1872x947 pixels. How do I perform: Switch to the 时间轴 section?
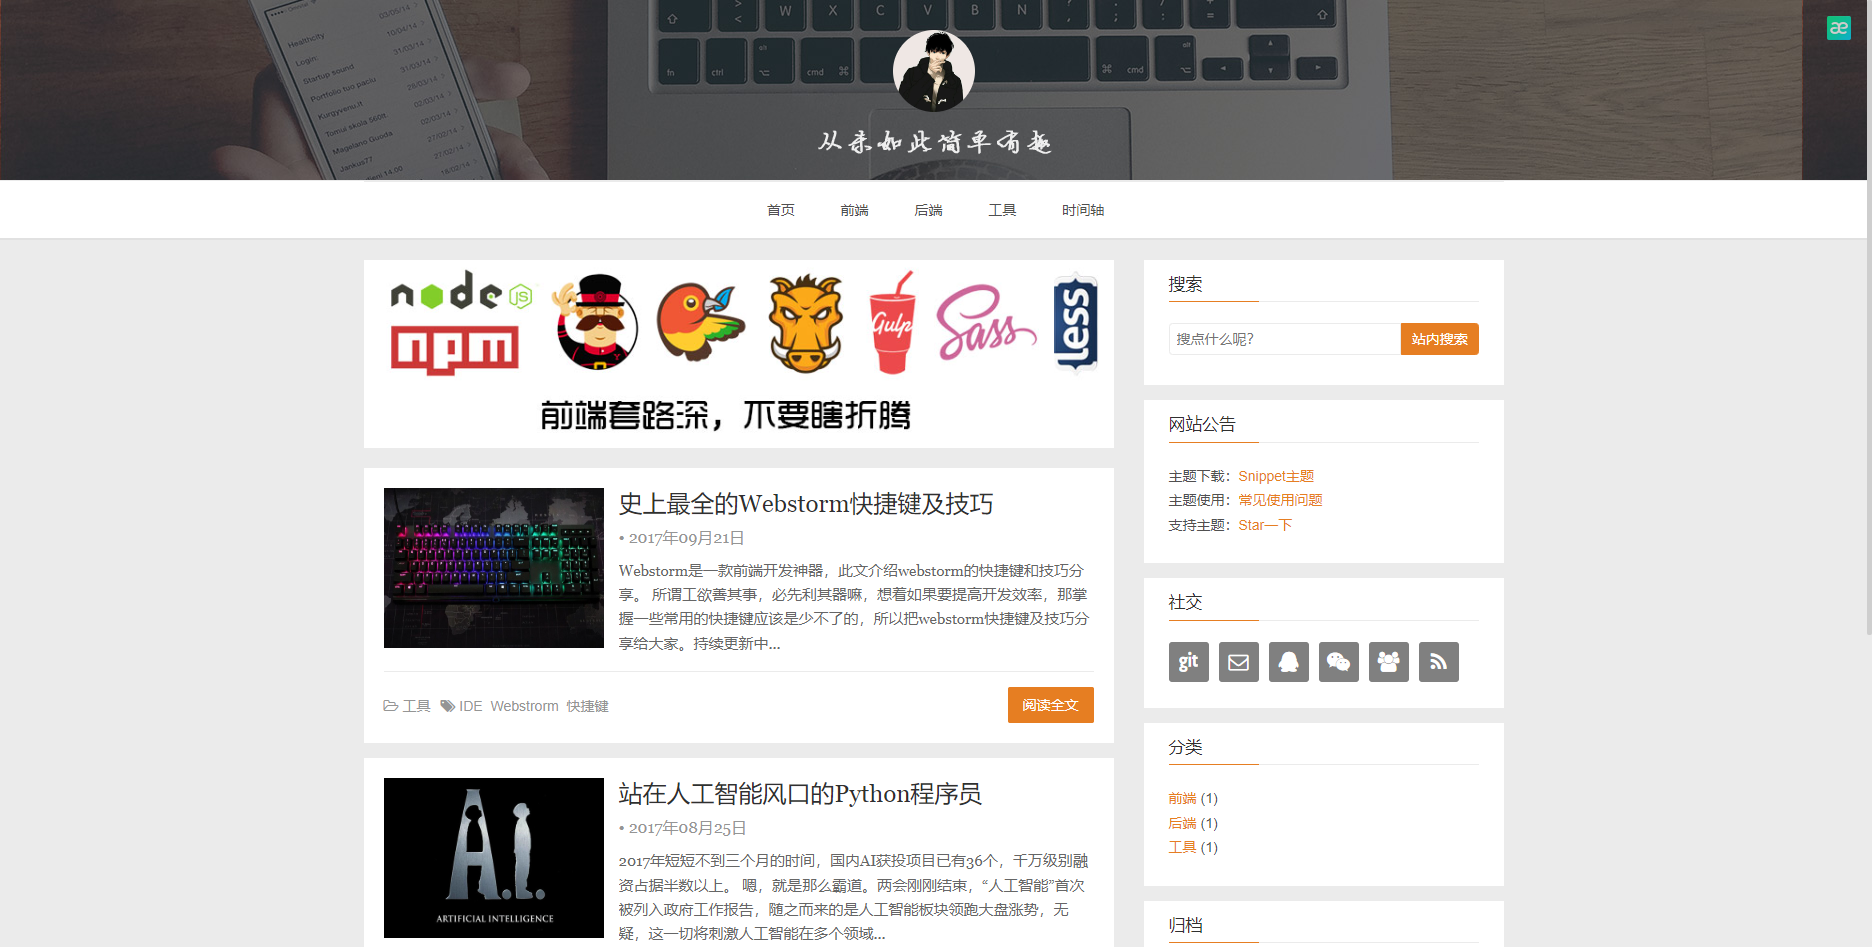tap(1083, 209)
